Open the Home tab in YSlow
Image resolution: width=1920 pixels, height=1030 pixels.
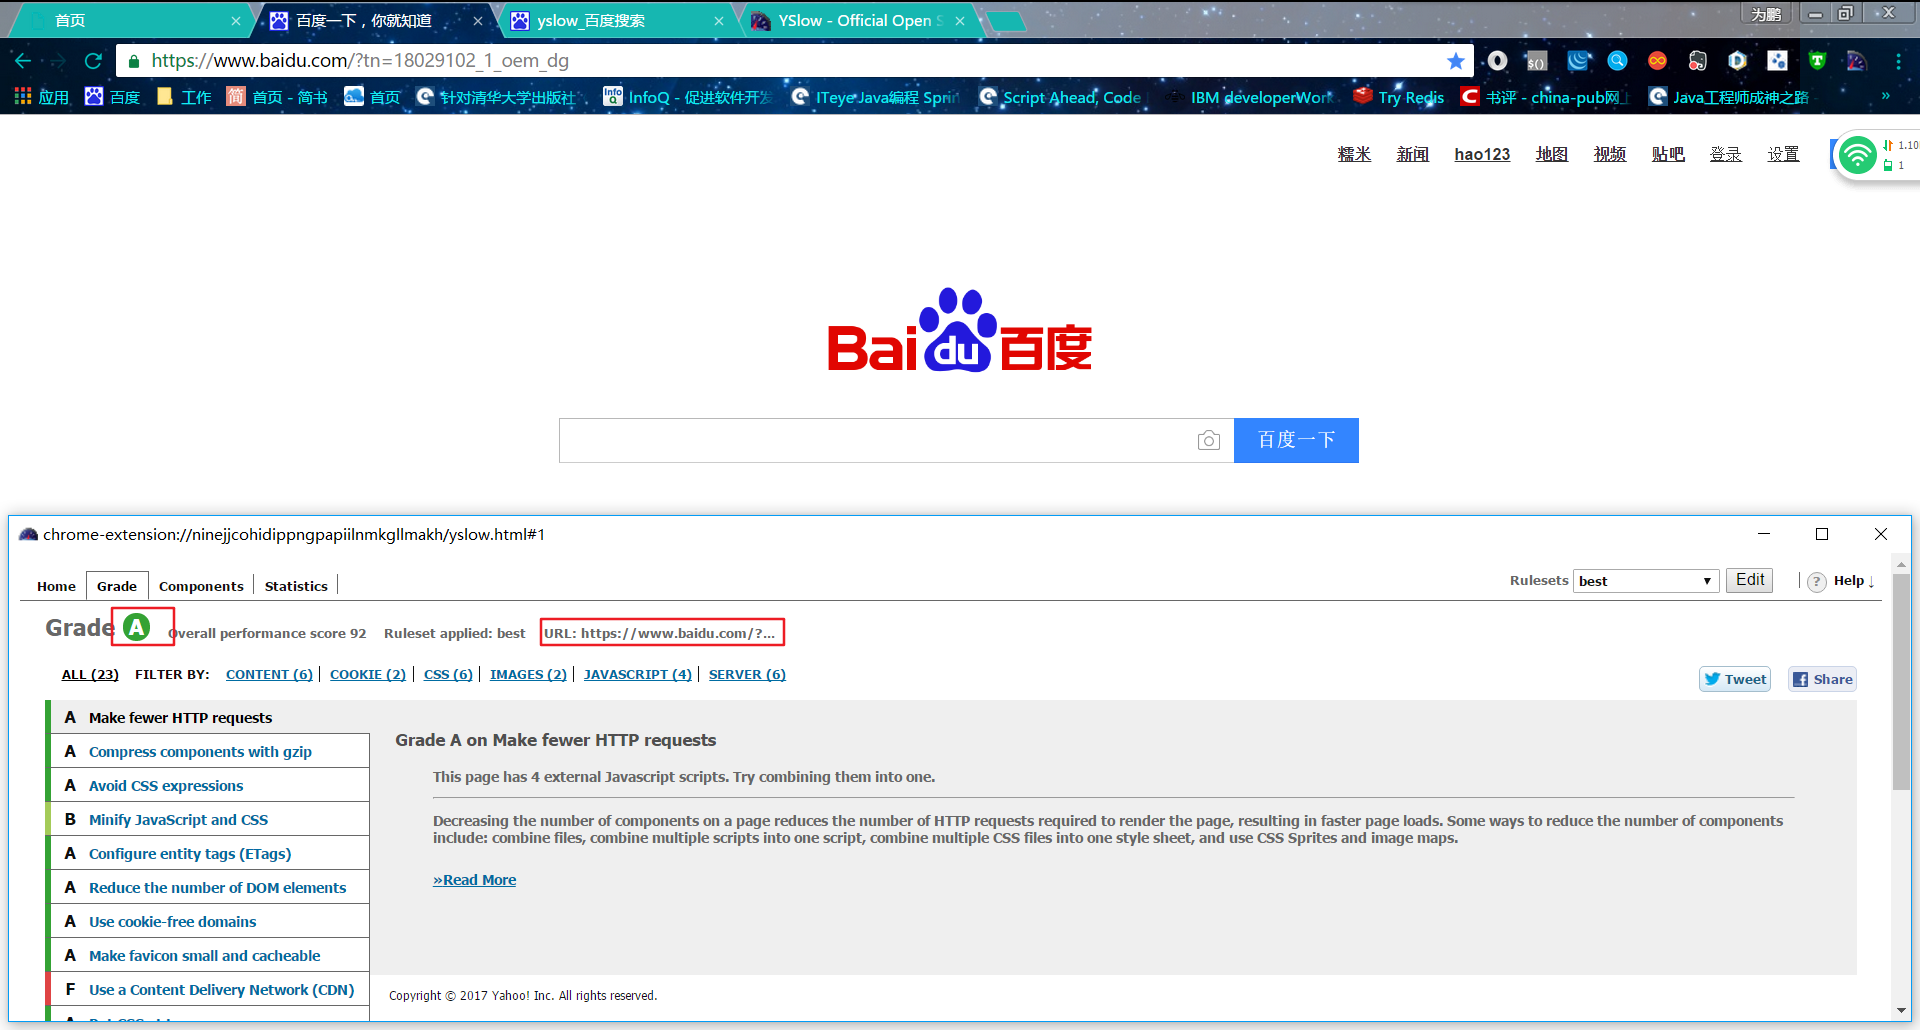click(56, 586)
